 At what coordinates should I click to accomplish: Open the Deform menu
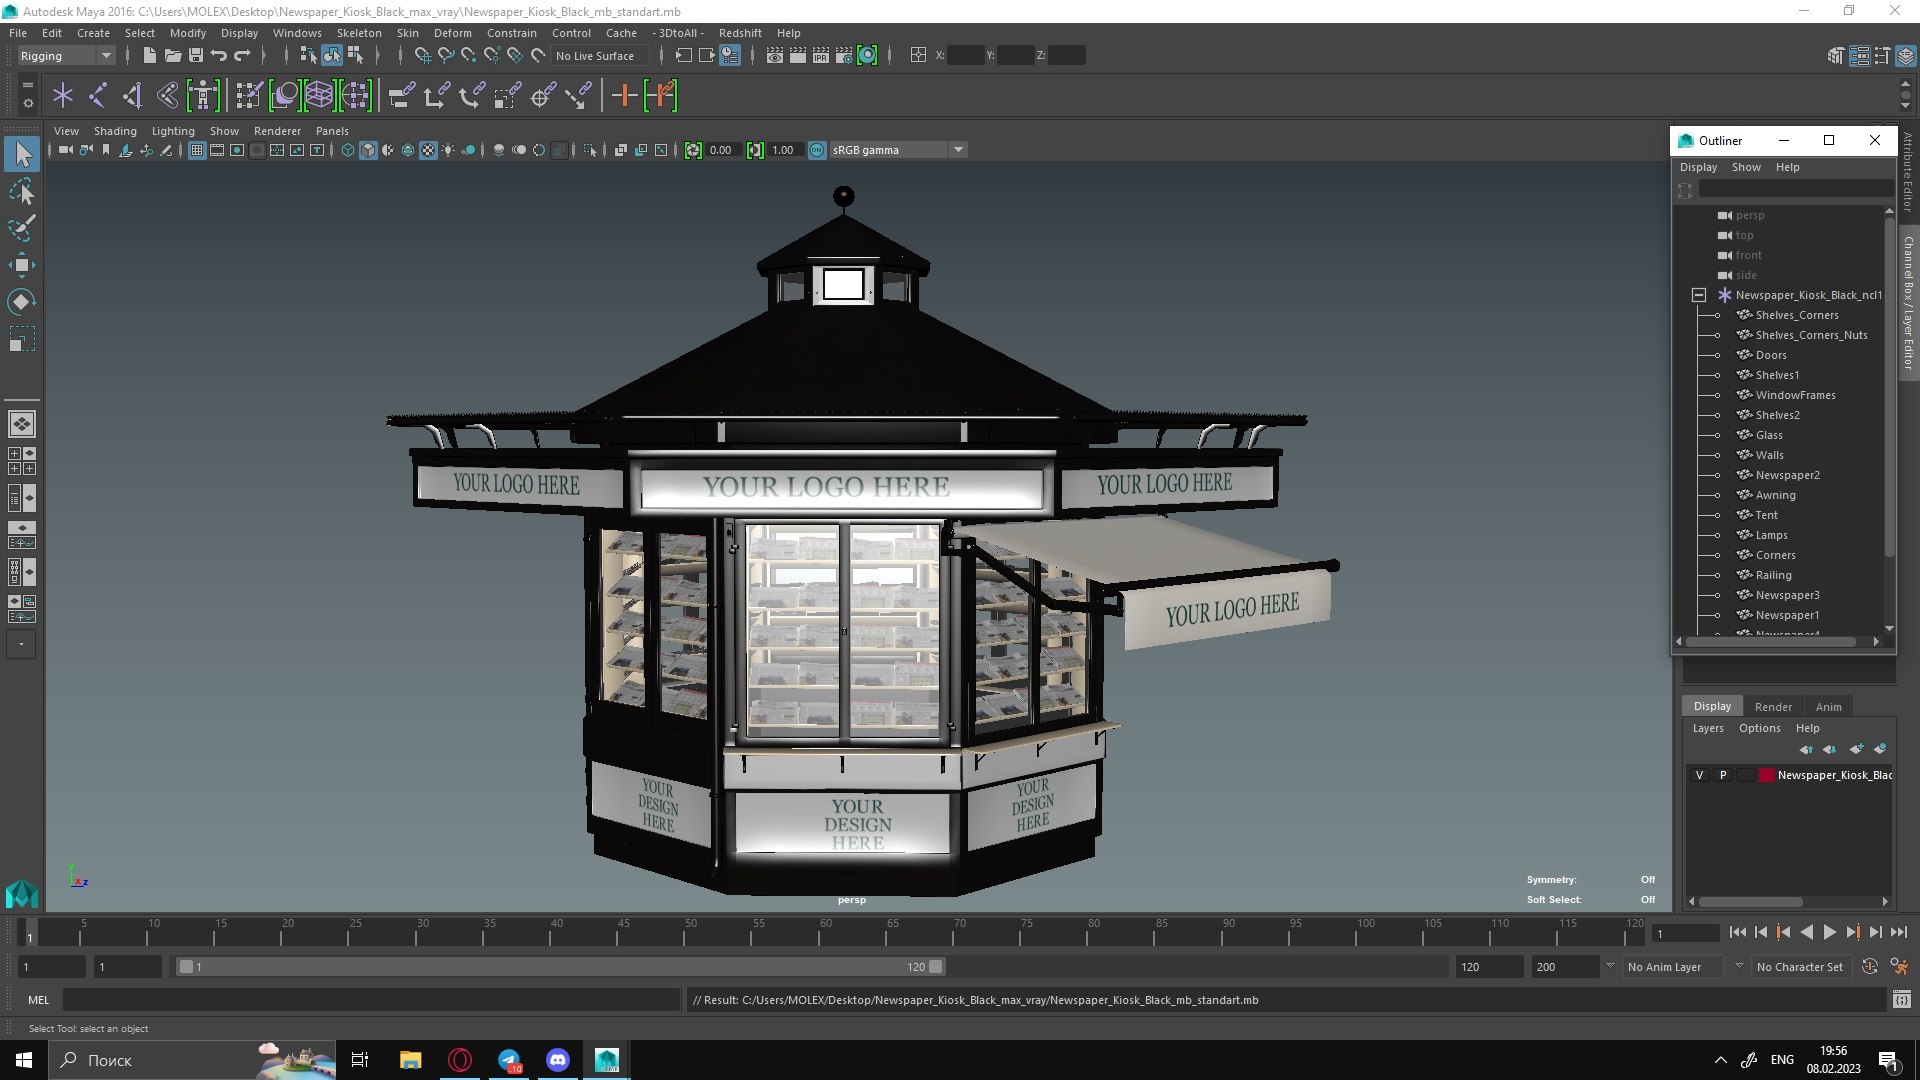pyautogui.click(x=452, y=33)
